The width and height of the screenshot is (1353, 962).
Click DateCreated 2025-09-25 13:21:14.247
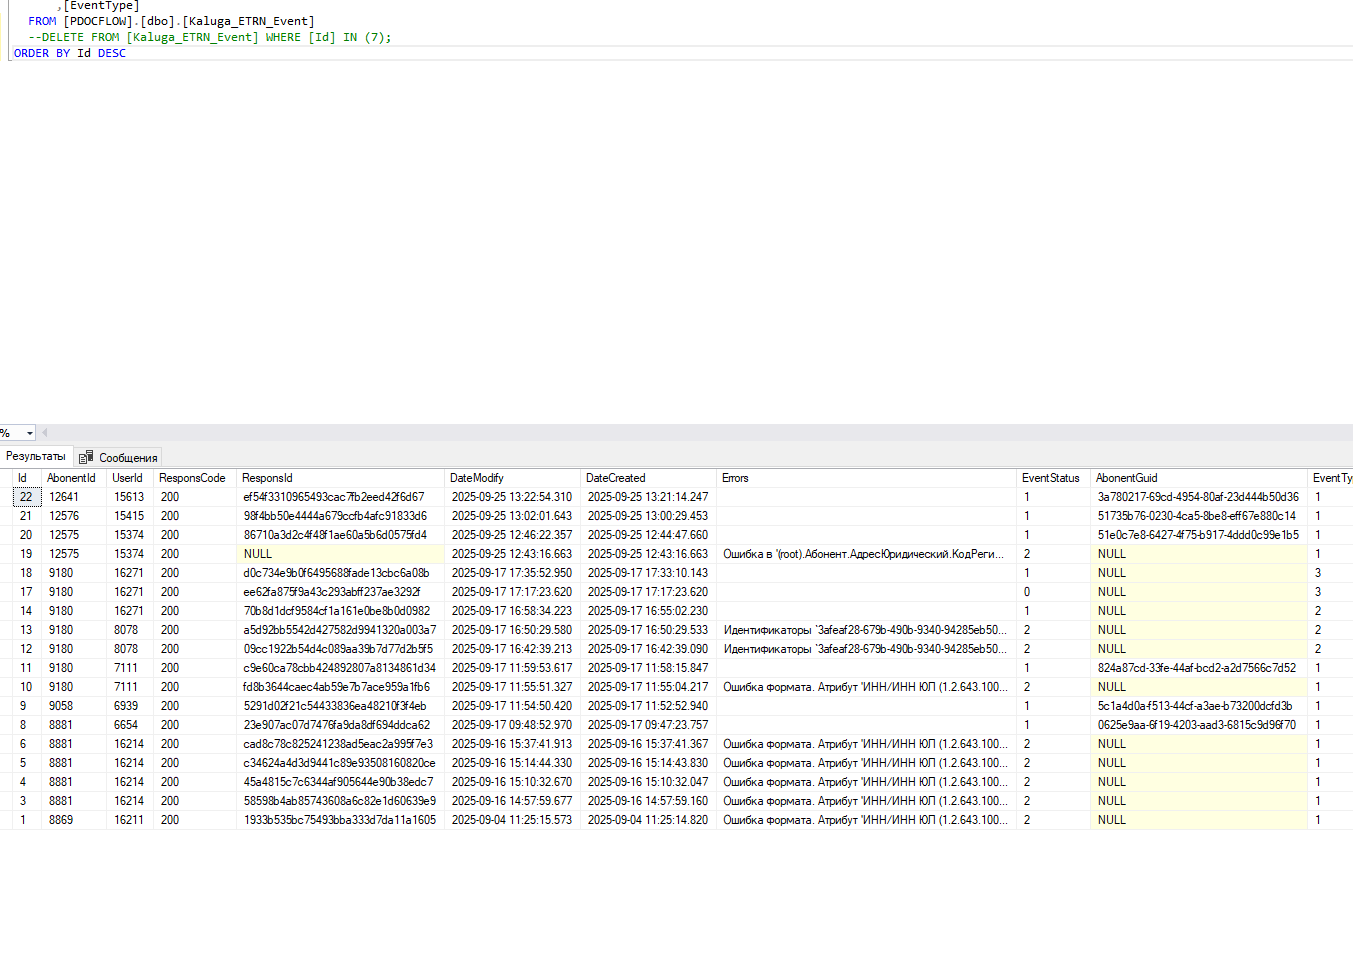(x=648, y=497)
